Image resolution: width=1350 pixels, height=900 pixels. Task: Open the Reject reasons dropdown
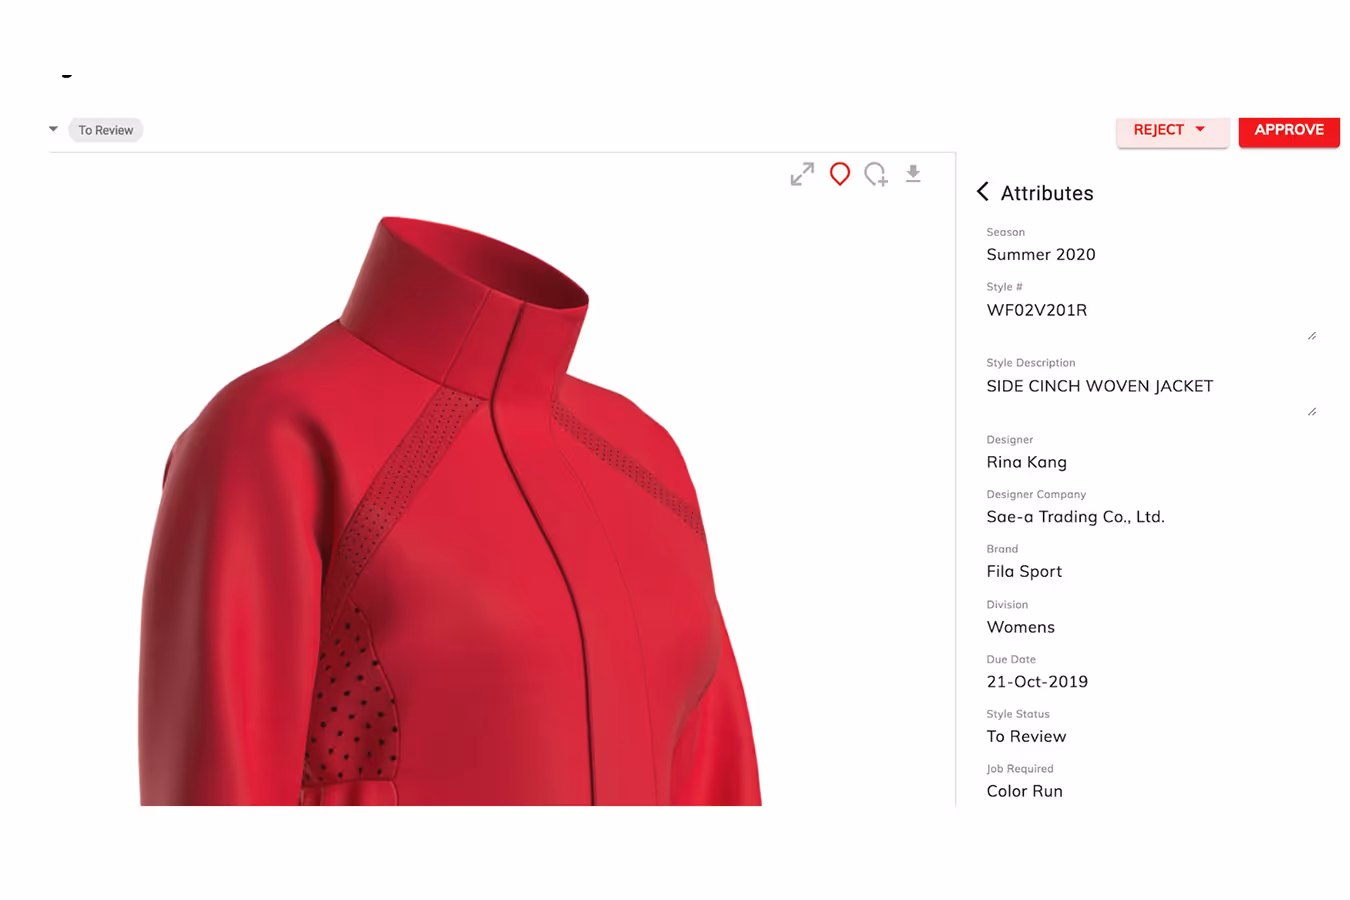(x=1172, y=131)
